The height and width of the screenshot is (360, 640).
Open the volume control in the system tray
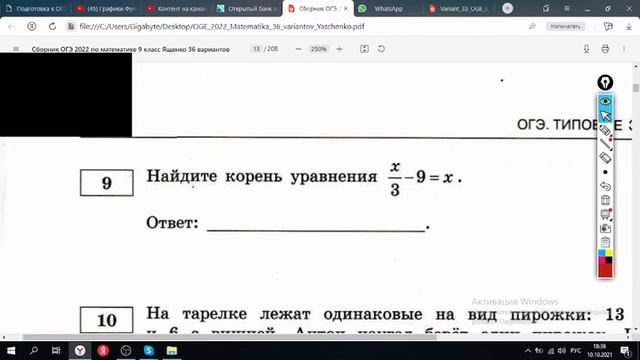[562, 350]
